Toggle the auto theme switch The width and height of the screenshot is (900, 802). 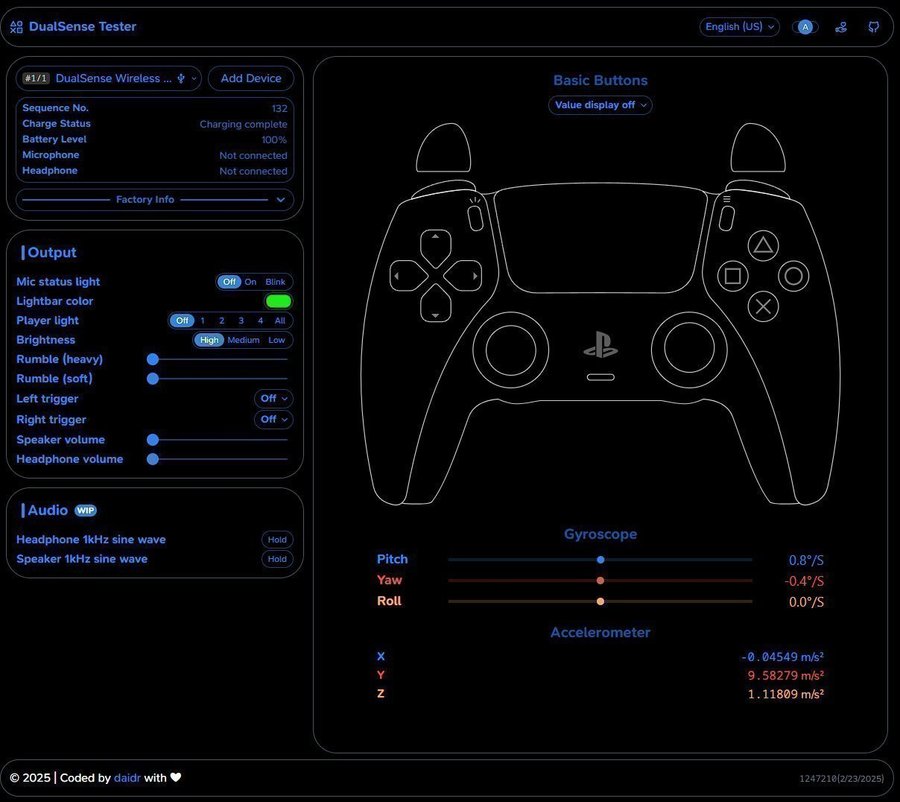[x=805, y=27]
